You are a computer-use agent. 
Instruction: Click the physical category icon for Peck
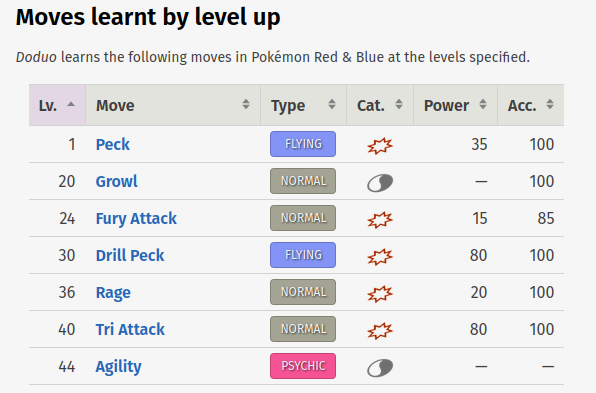click(x=380, y=145)
